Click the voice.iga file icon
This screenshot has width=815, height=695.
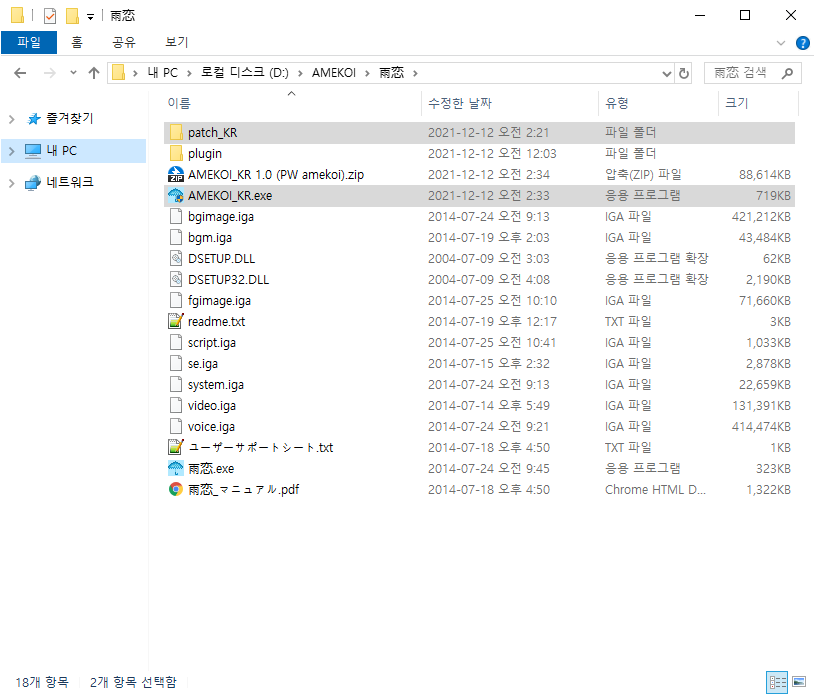click(x=176, y=426)
